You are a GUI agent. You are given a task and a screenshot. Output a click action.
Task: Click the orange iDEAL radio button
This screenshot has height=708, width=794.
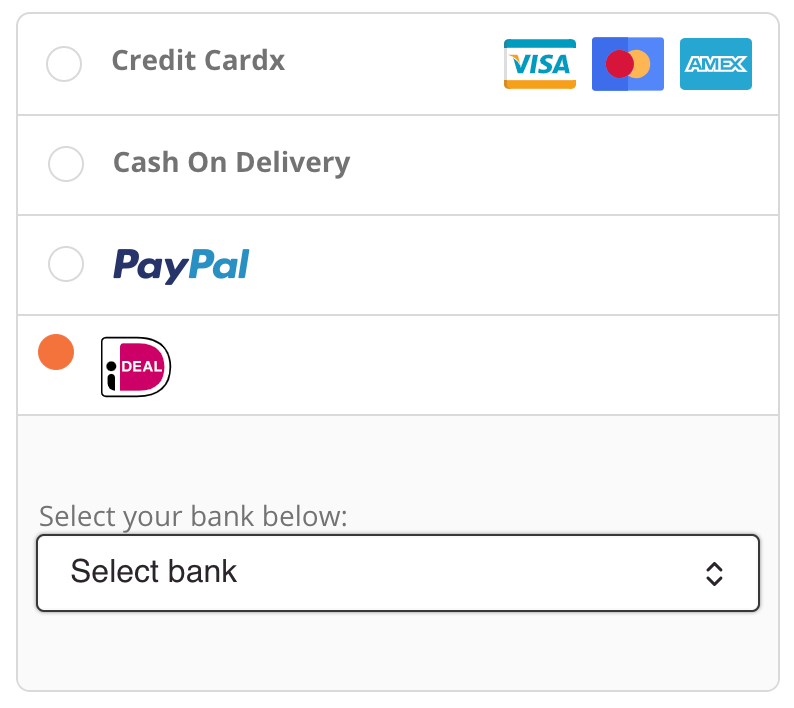click(x=56, y=352)
